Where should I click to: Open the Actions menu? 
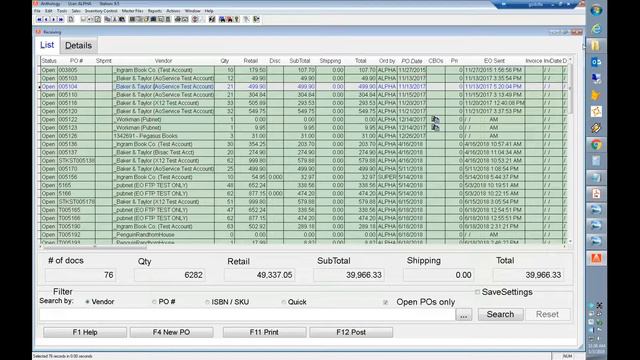[x=173, y=11]
